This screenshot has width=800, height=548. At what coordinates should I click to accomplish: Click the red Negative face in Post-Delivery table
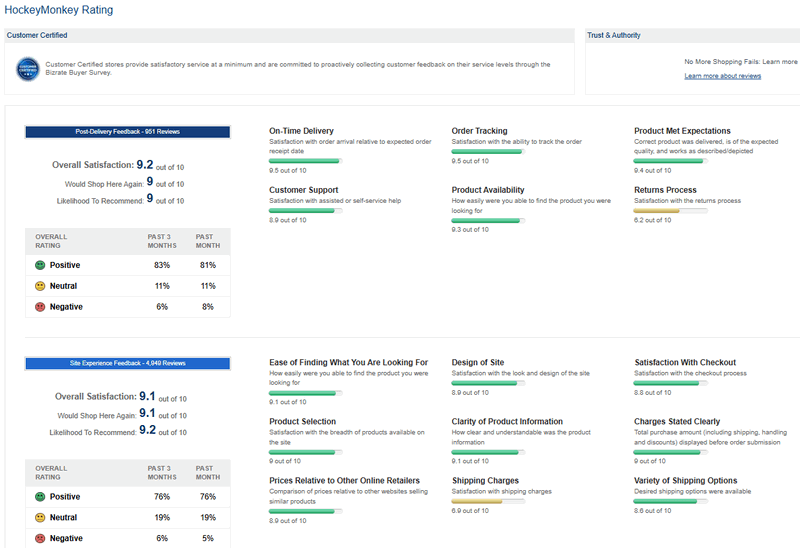coord(40,307)
